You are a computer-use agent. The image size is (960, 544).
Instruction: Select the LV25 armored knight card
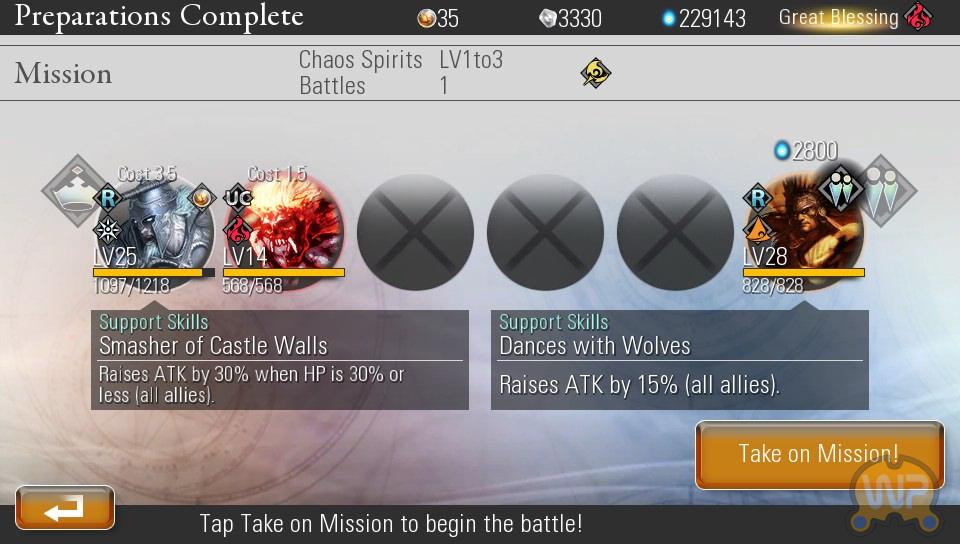[x=154, y=233]
